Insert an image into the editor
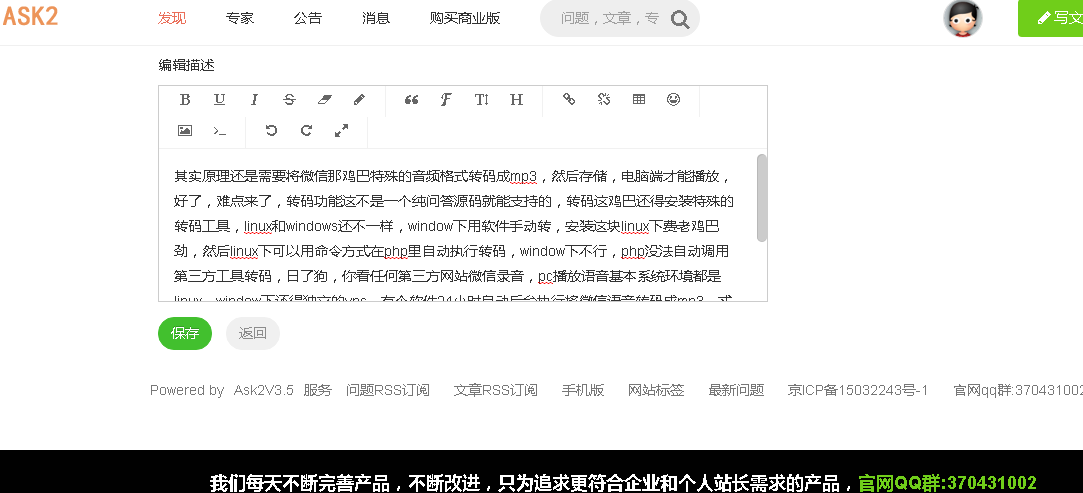Image resolution: width=1083 pixels, height=493 pixels. tap(185, 131)
